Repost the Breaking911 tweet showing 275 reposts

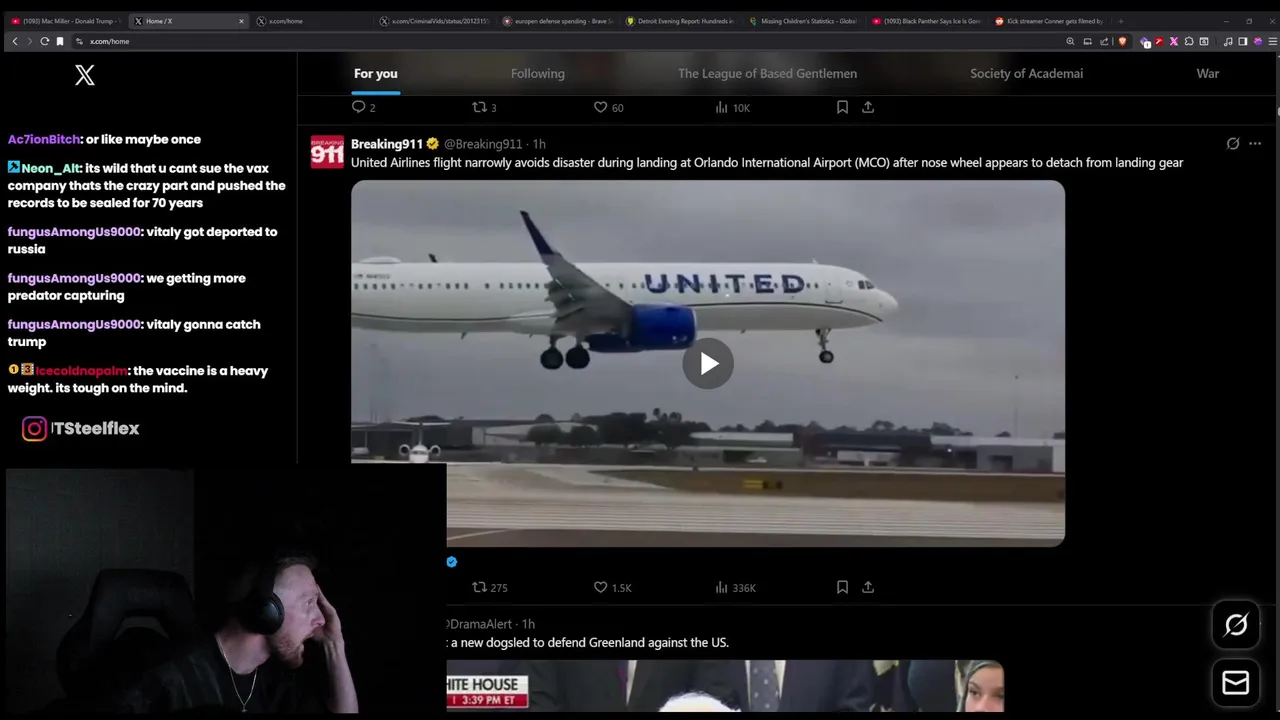point(490,587)
